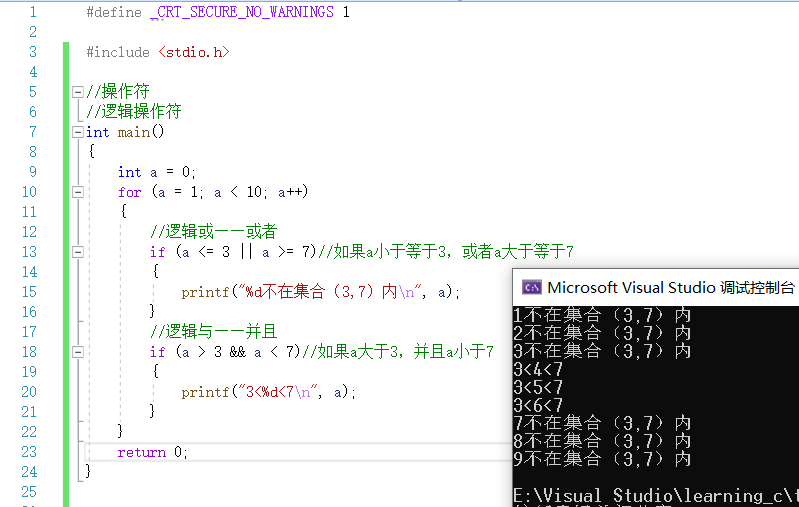Click 'return 0;' on line 23

coord(152,452)
